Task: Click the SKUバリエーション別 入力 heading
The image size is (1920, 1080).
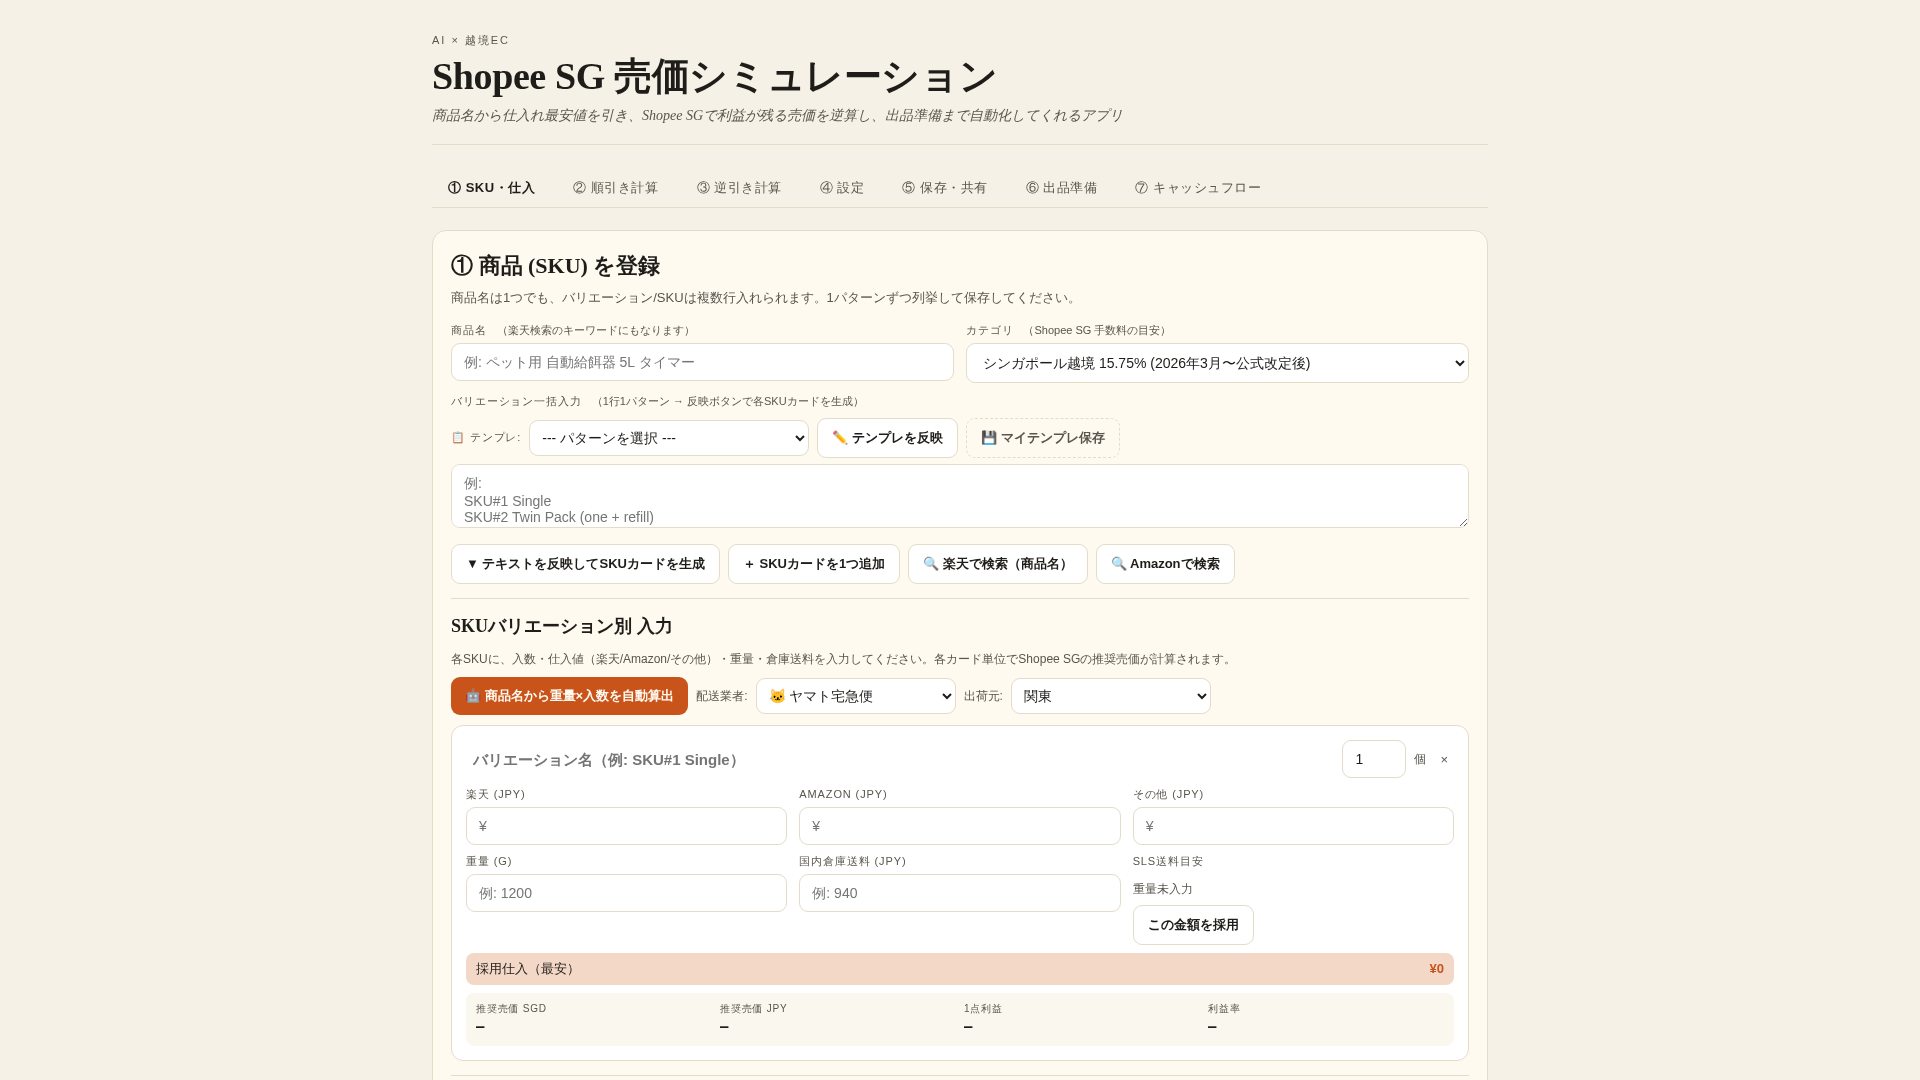Action: [x=562, y=627]
